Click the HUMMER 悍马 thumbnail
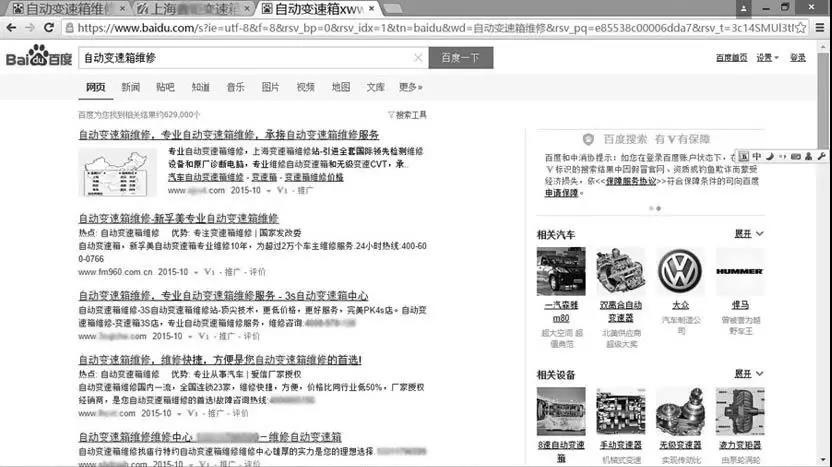This screenshot has width=832, height=467. tap(740, 271)
